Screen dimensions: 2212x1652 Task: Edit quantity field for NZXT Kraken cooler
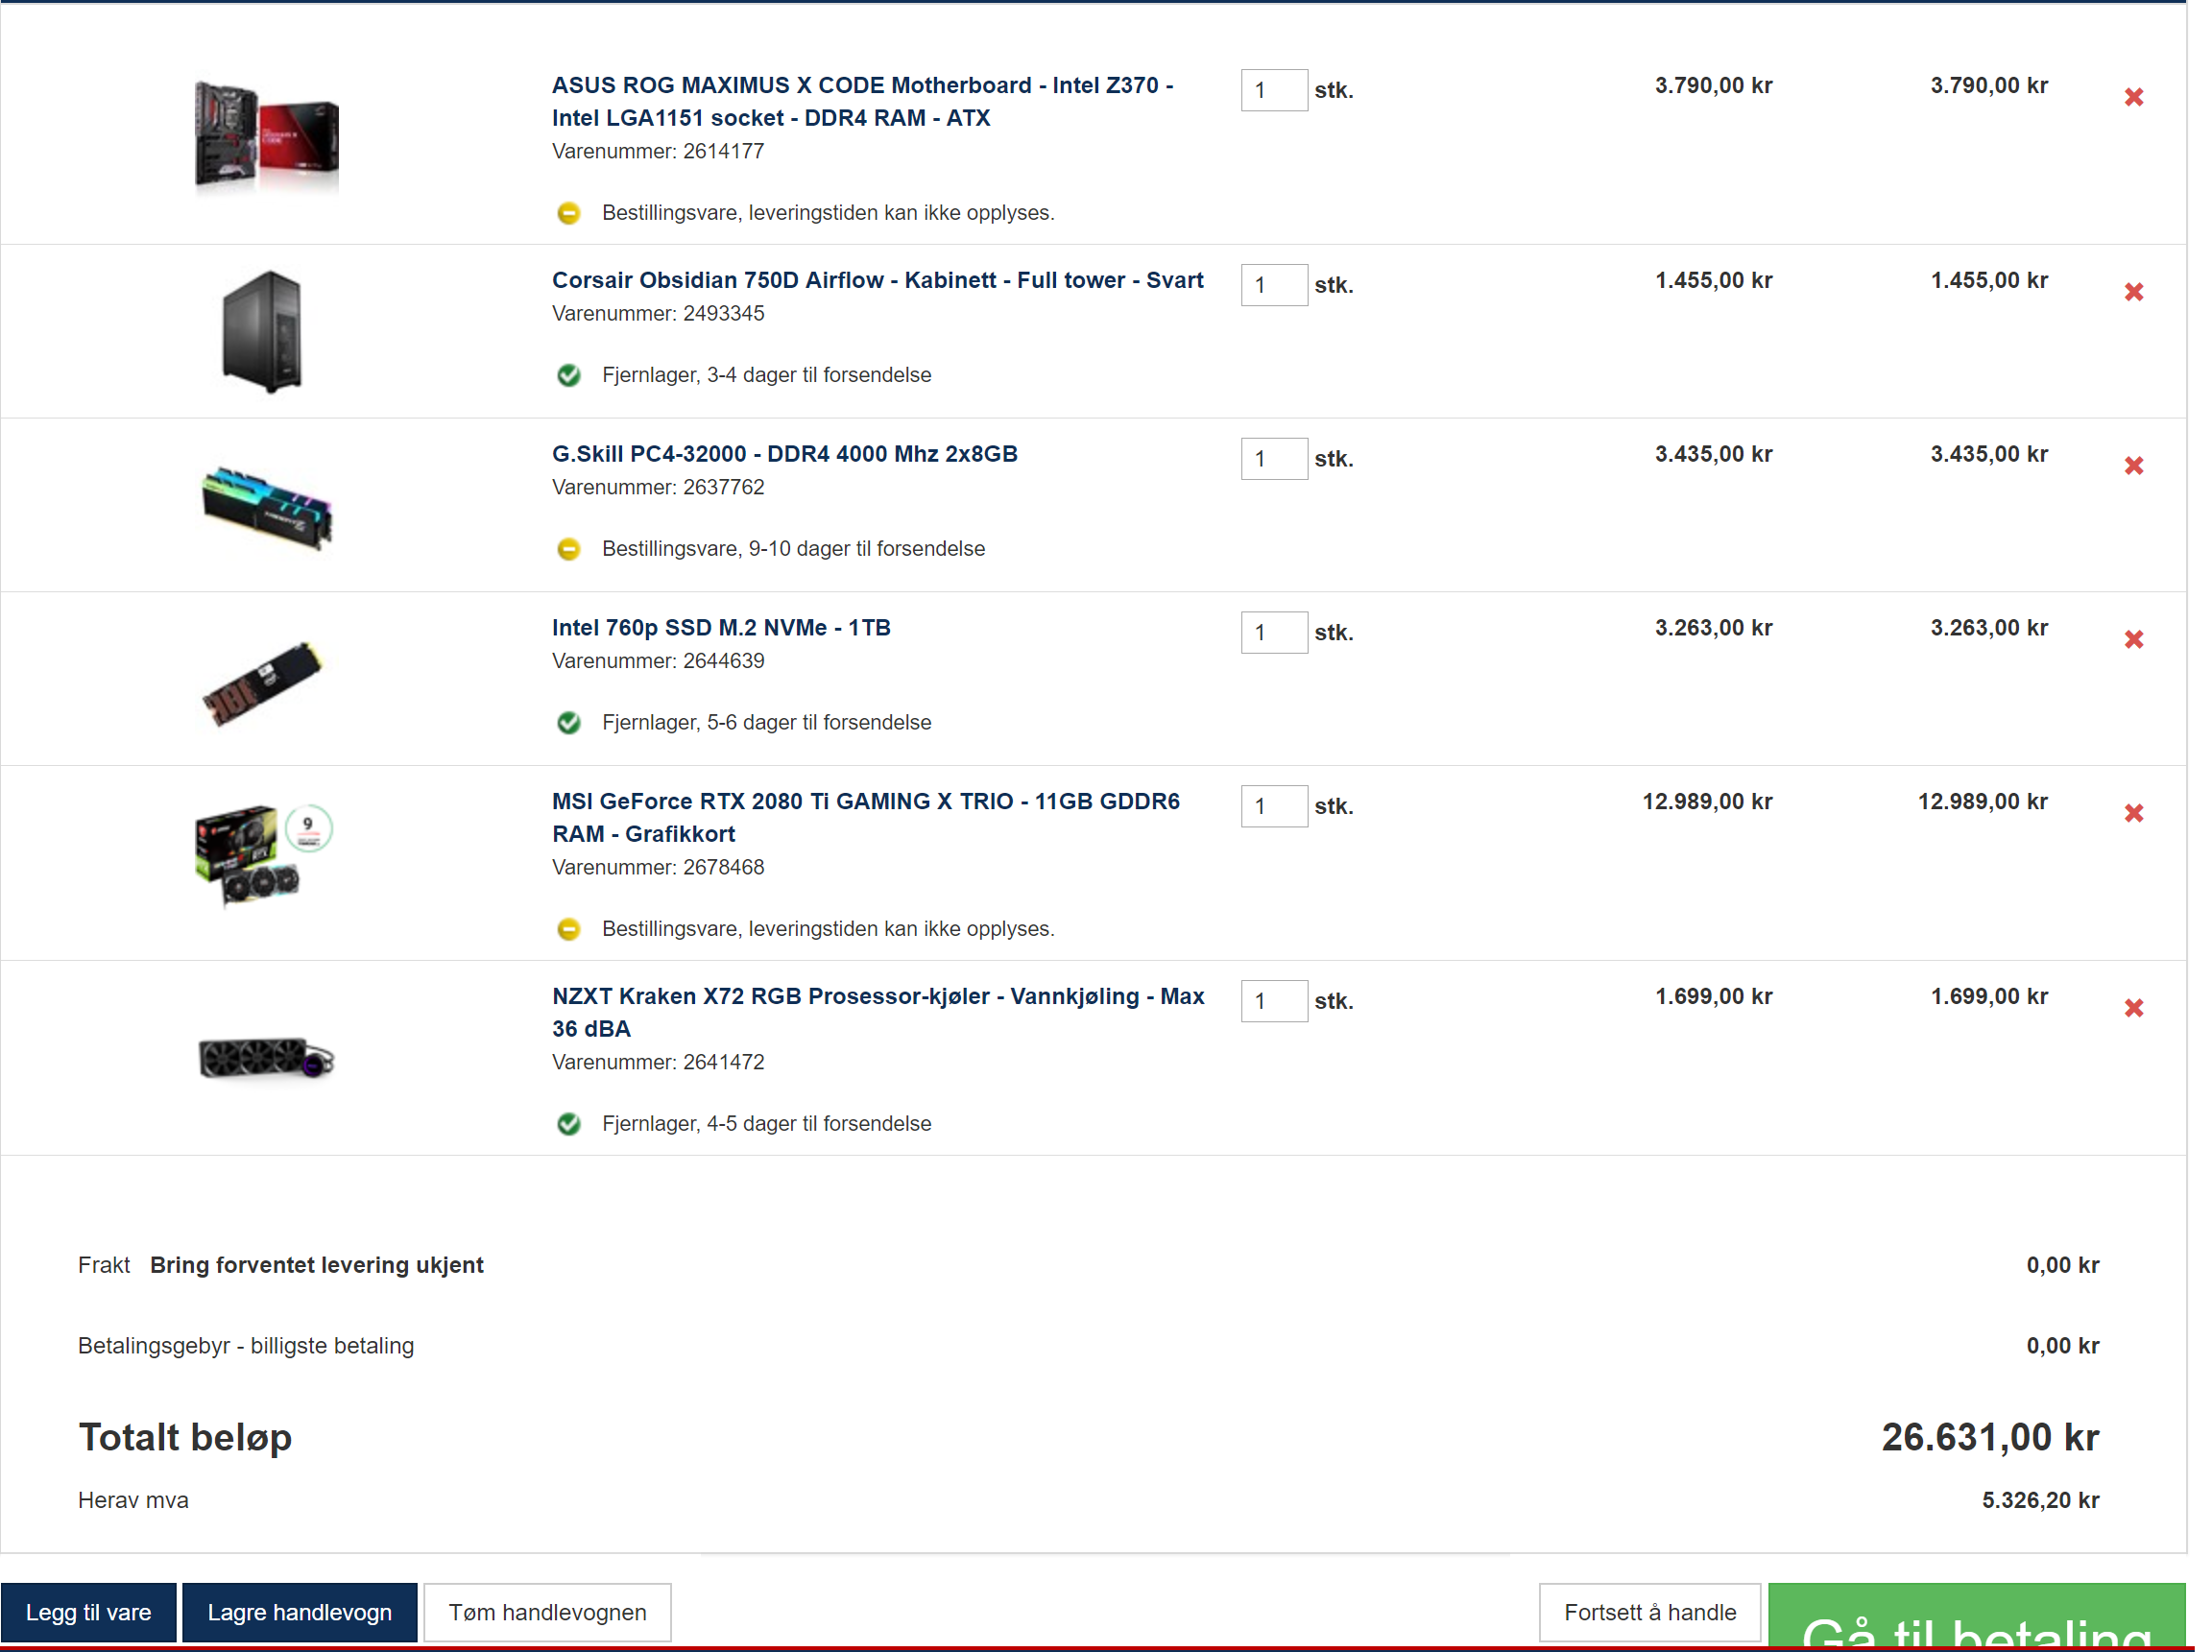tap(1273, 1001)
